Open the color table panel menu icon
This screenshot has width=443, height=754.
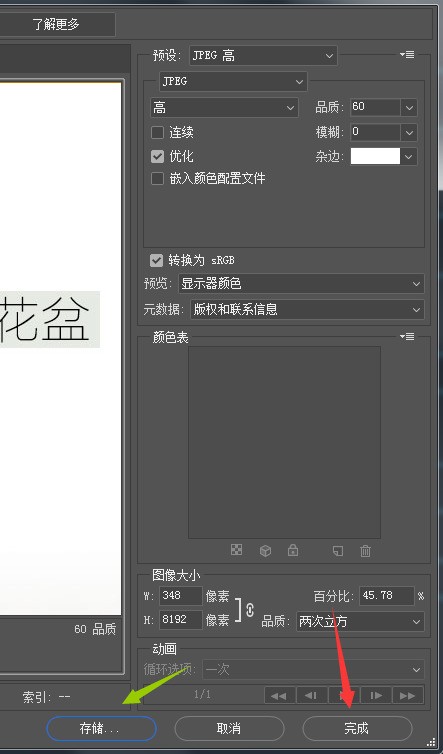(x=407, y=337)
